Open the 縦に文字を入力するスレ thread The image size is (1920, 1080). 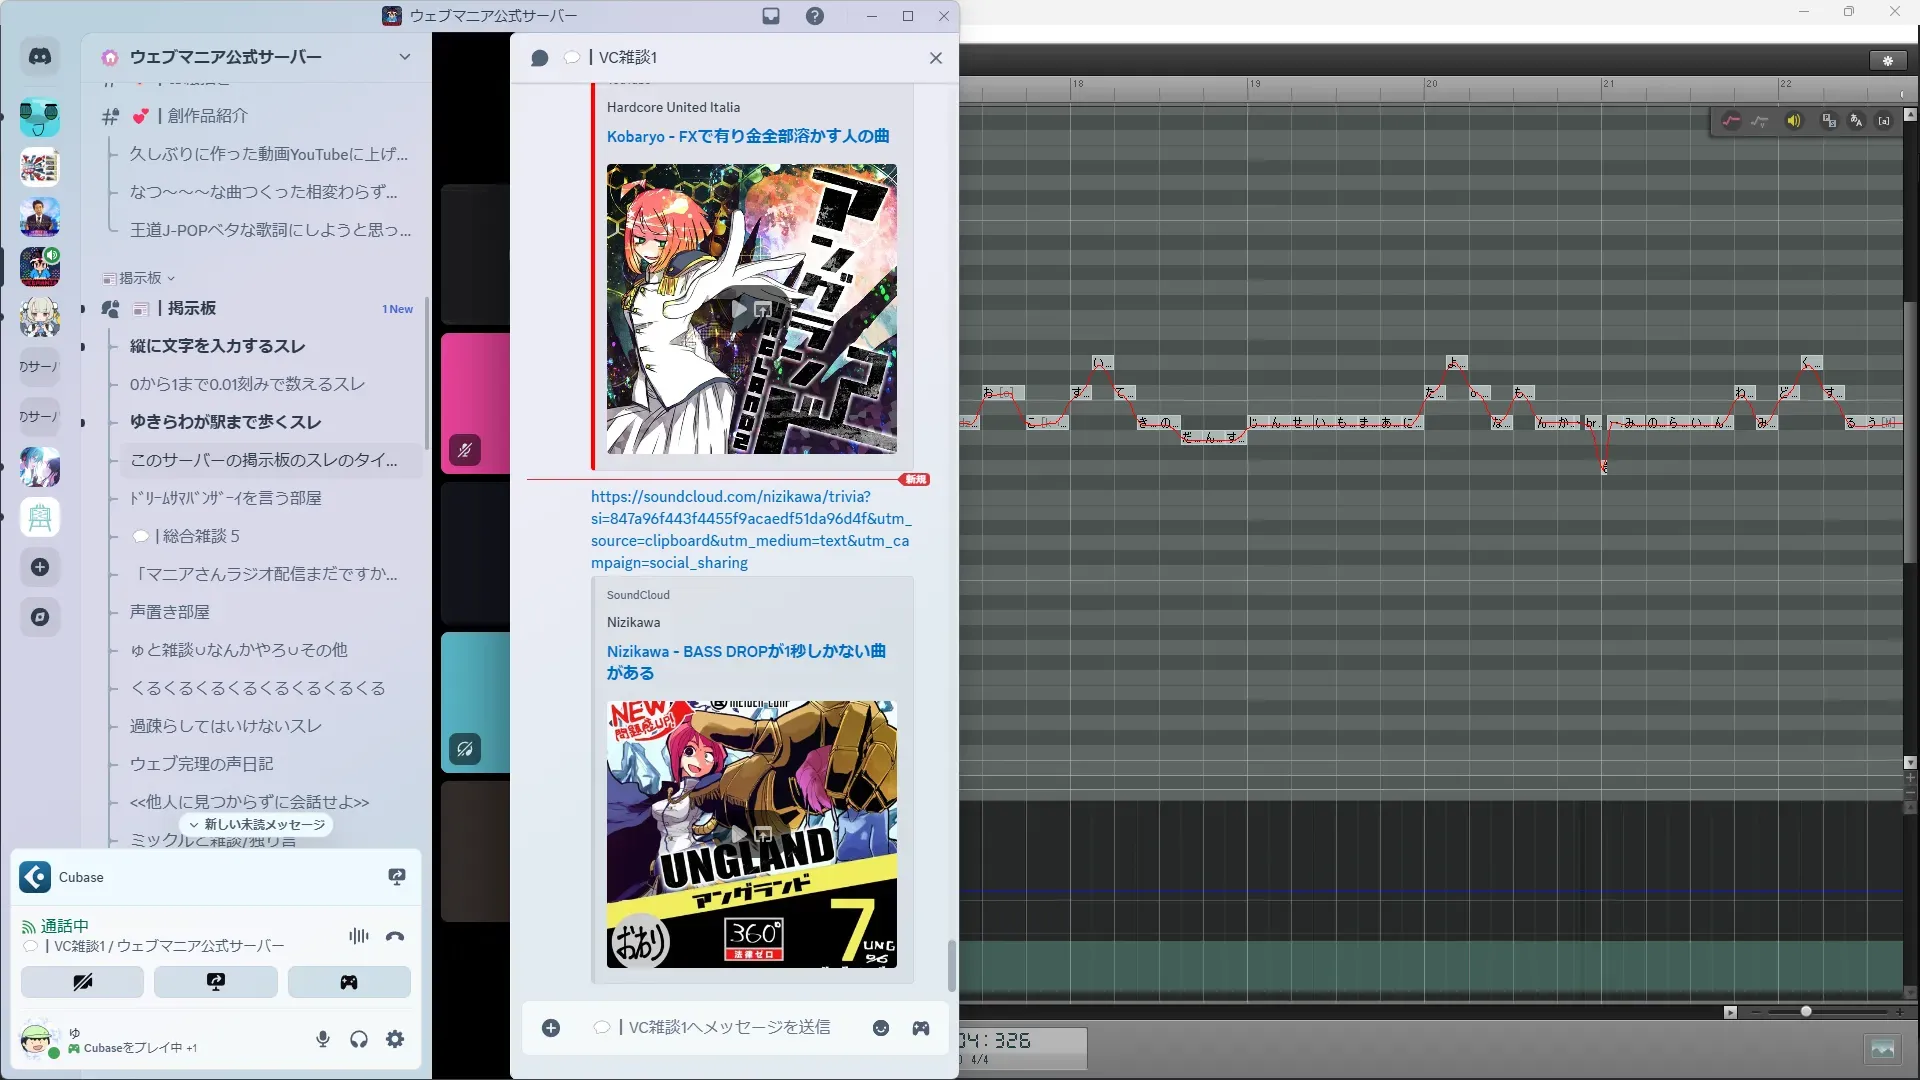pyautogui.click(x=217, y=346)
